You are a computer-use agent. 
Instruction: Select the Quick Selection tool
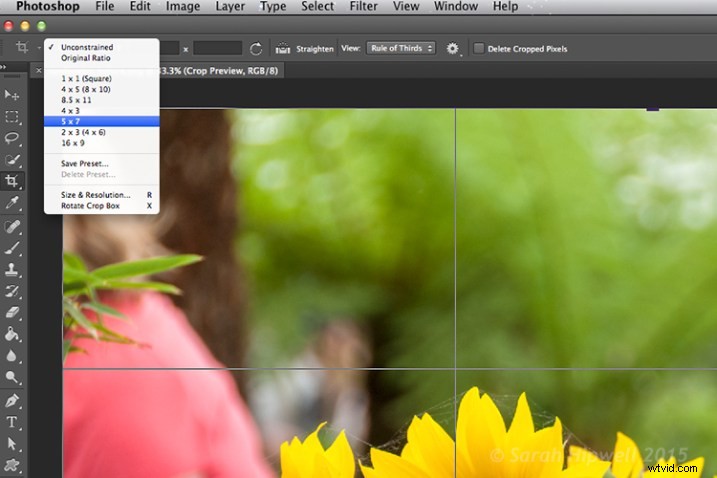pos(11,160)
